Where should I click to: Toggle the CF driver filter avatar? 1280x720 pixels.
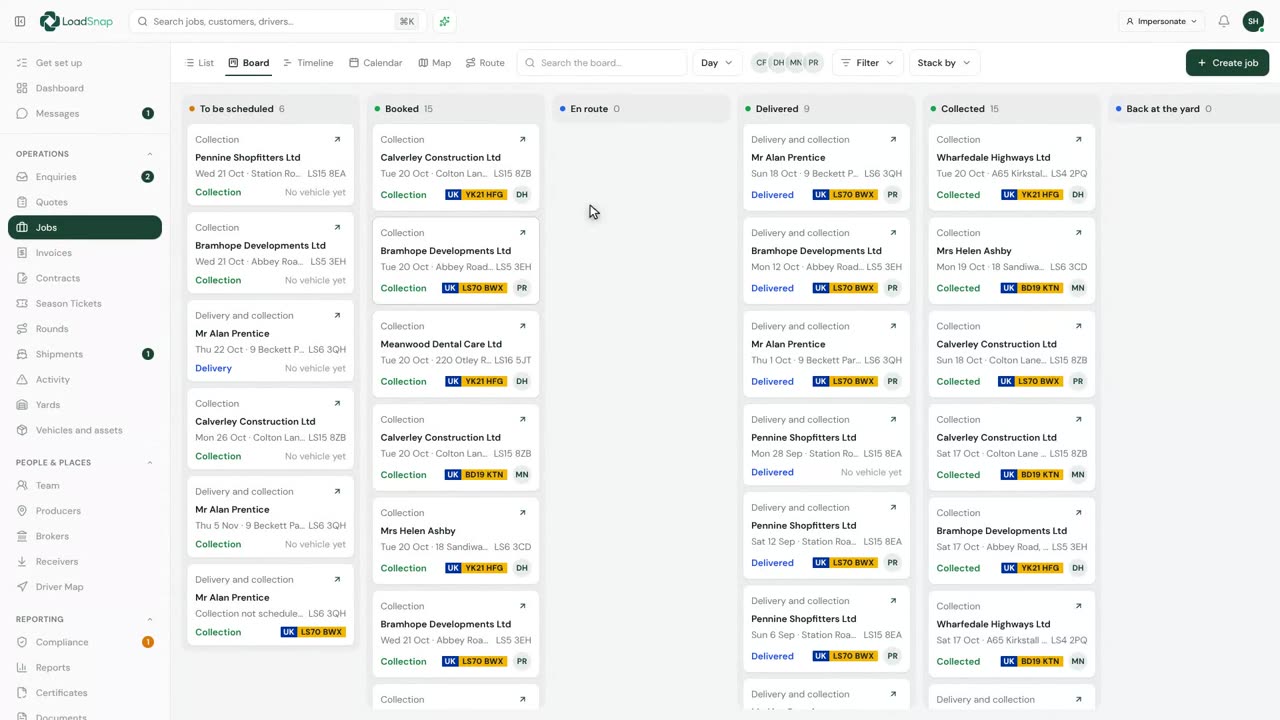pos(761,62)
